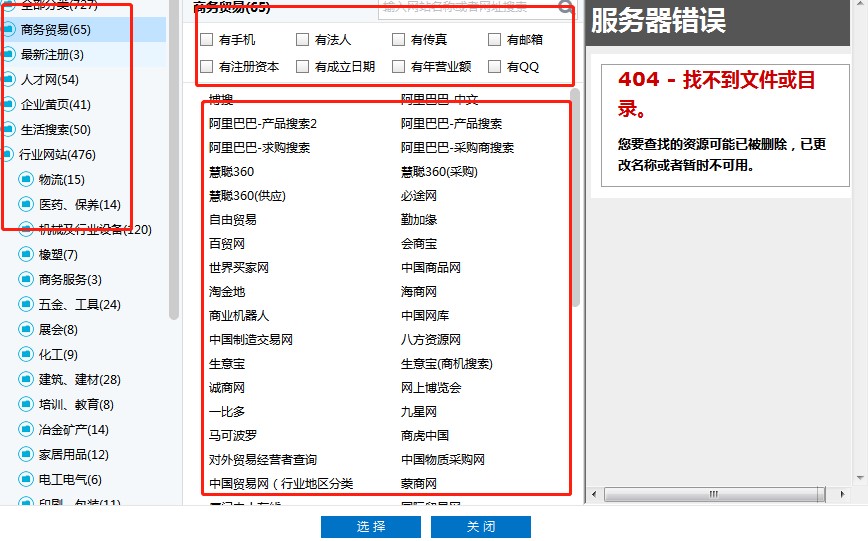Click the preview pane horizontal scrollbar thumb
The height and width of the screenshot is (541, 868).
click(714, 494)
